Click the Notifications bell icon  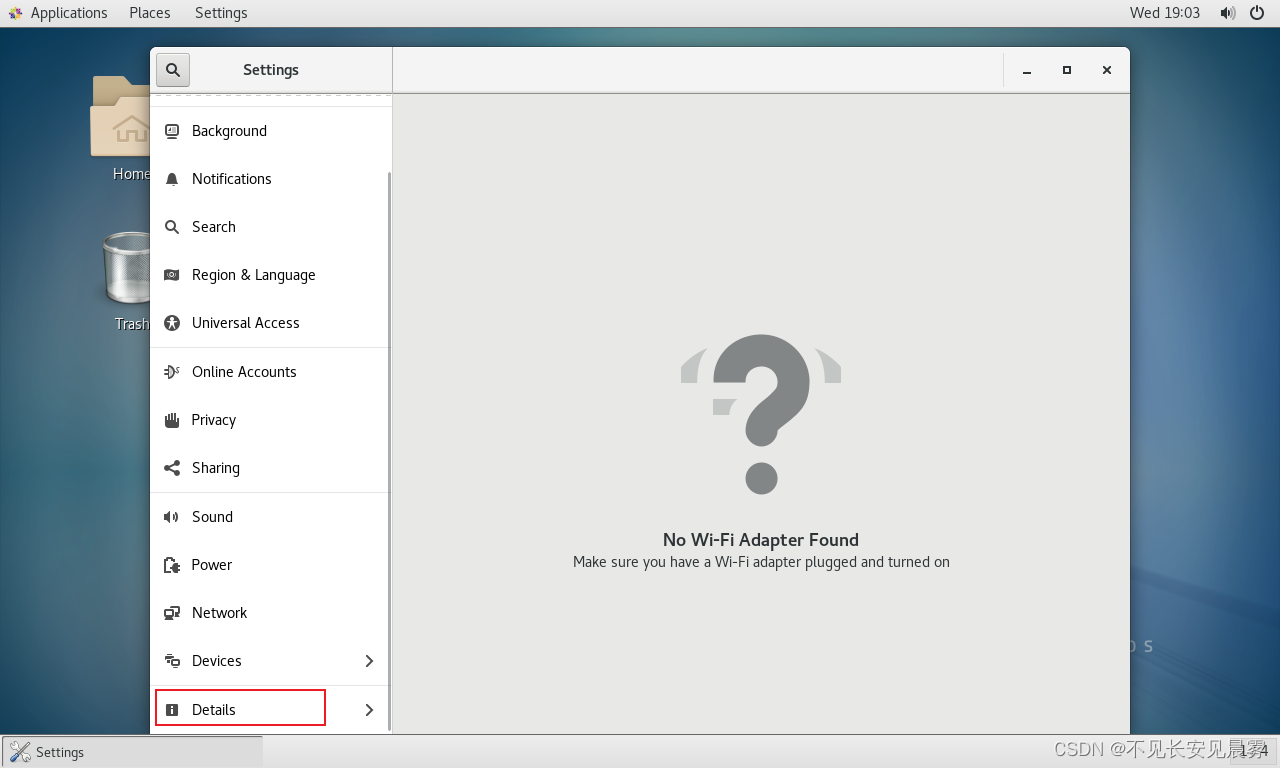coord(172,179)
